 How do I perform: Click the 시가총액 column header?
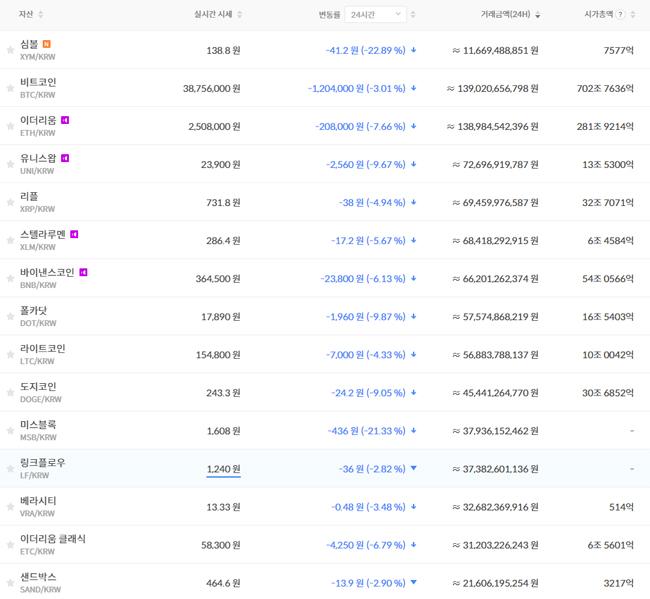click(x=598, y=15)
